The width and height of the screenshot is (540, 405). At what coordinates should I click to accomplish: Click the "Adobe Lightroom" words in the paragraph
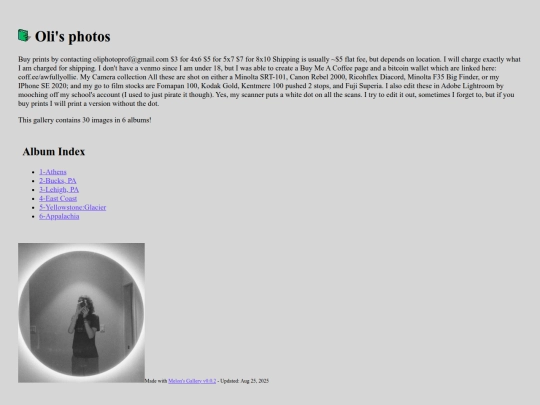466,86
